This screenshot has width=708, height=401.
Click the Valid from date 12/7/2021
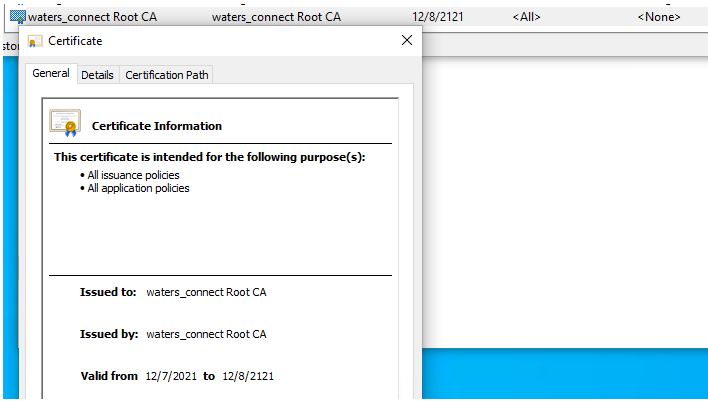point(171,376)
